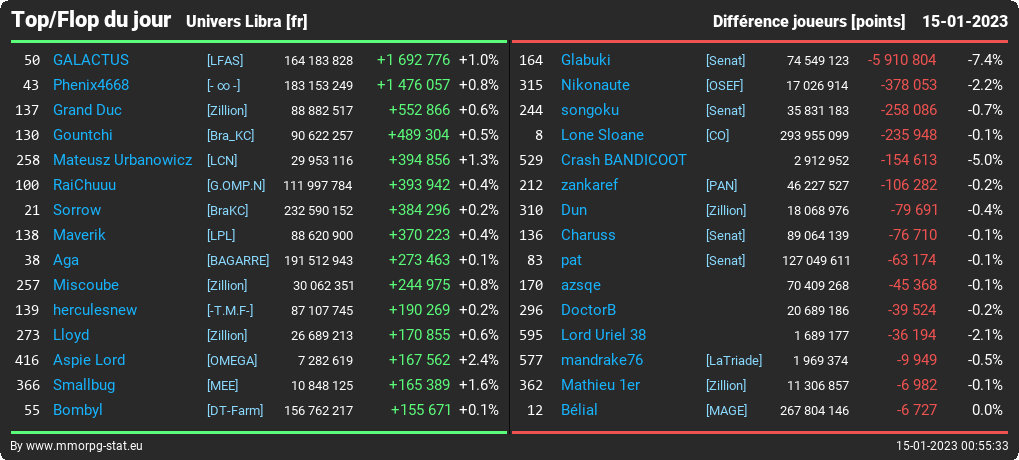Open GALACTUS player name

pyautogui.click(x=91, y=60)
